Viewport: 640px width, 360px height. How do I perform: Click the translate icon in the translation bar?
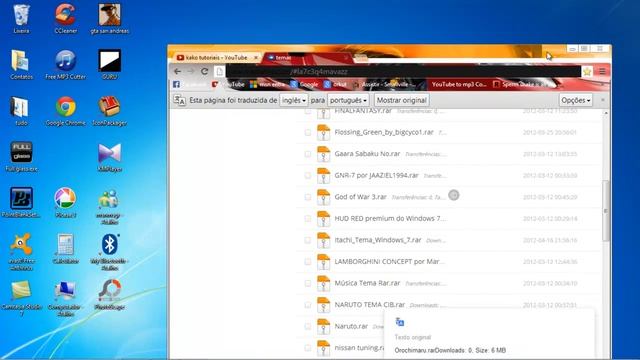pos(179,100)
